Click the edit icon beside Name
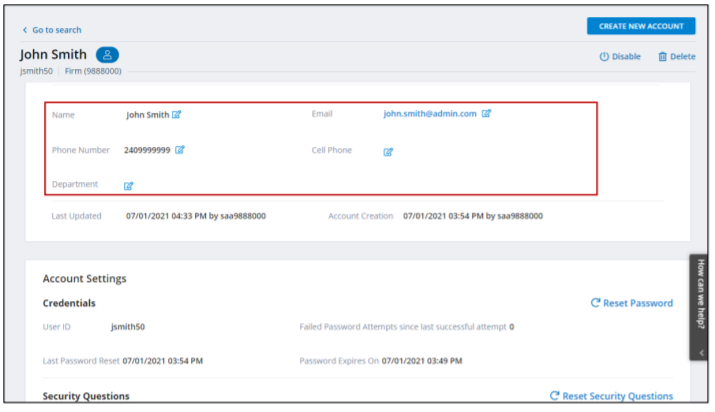 click(177, 115)
